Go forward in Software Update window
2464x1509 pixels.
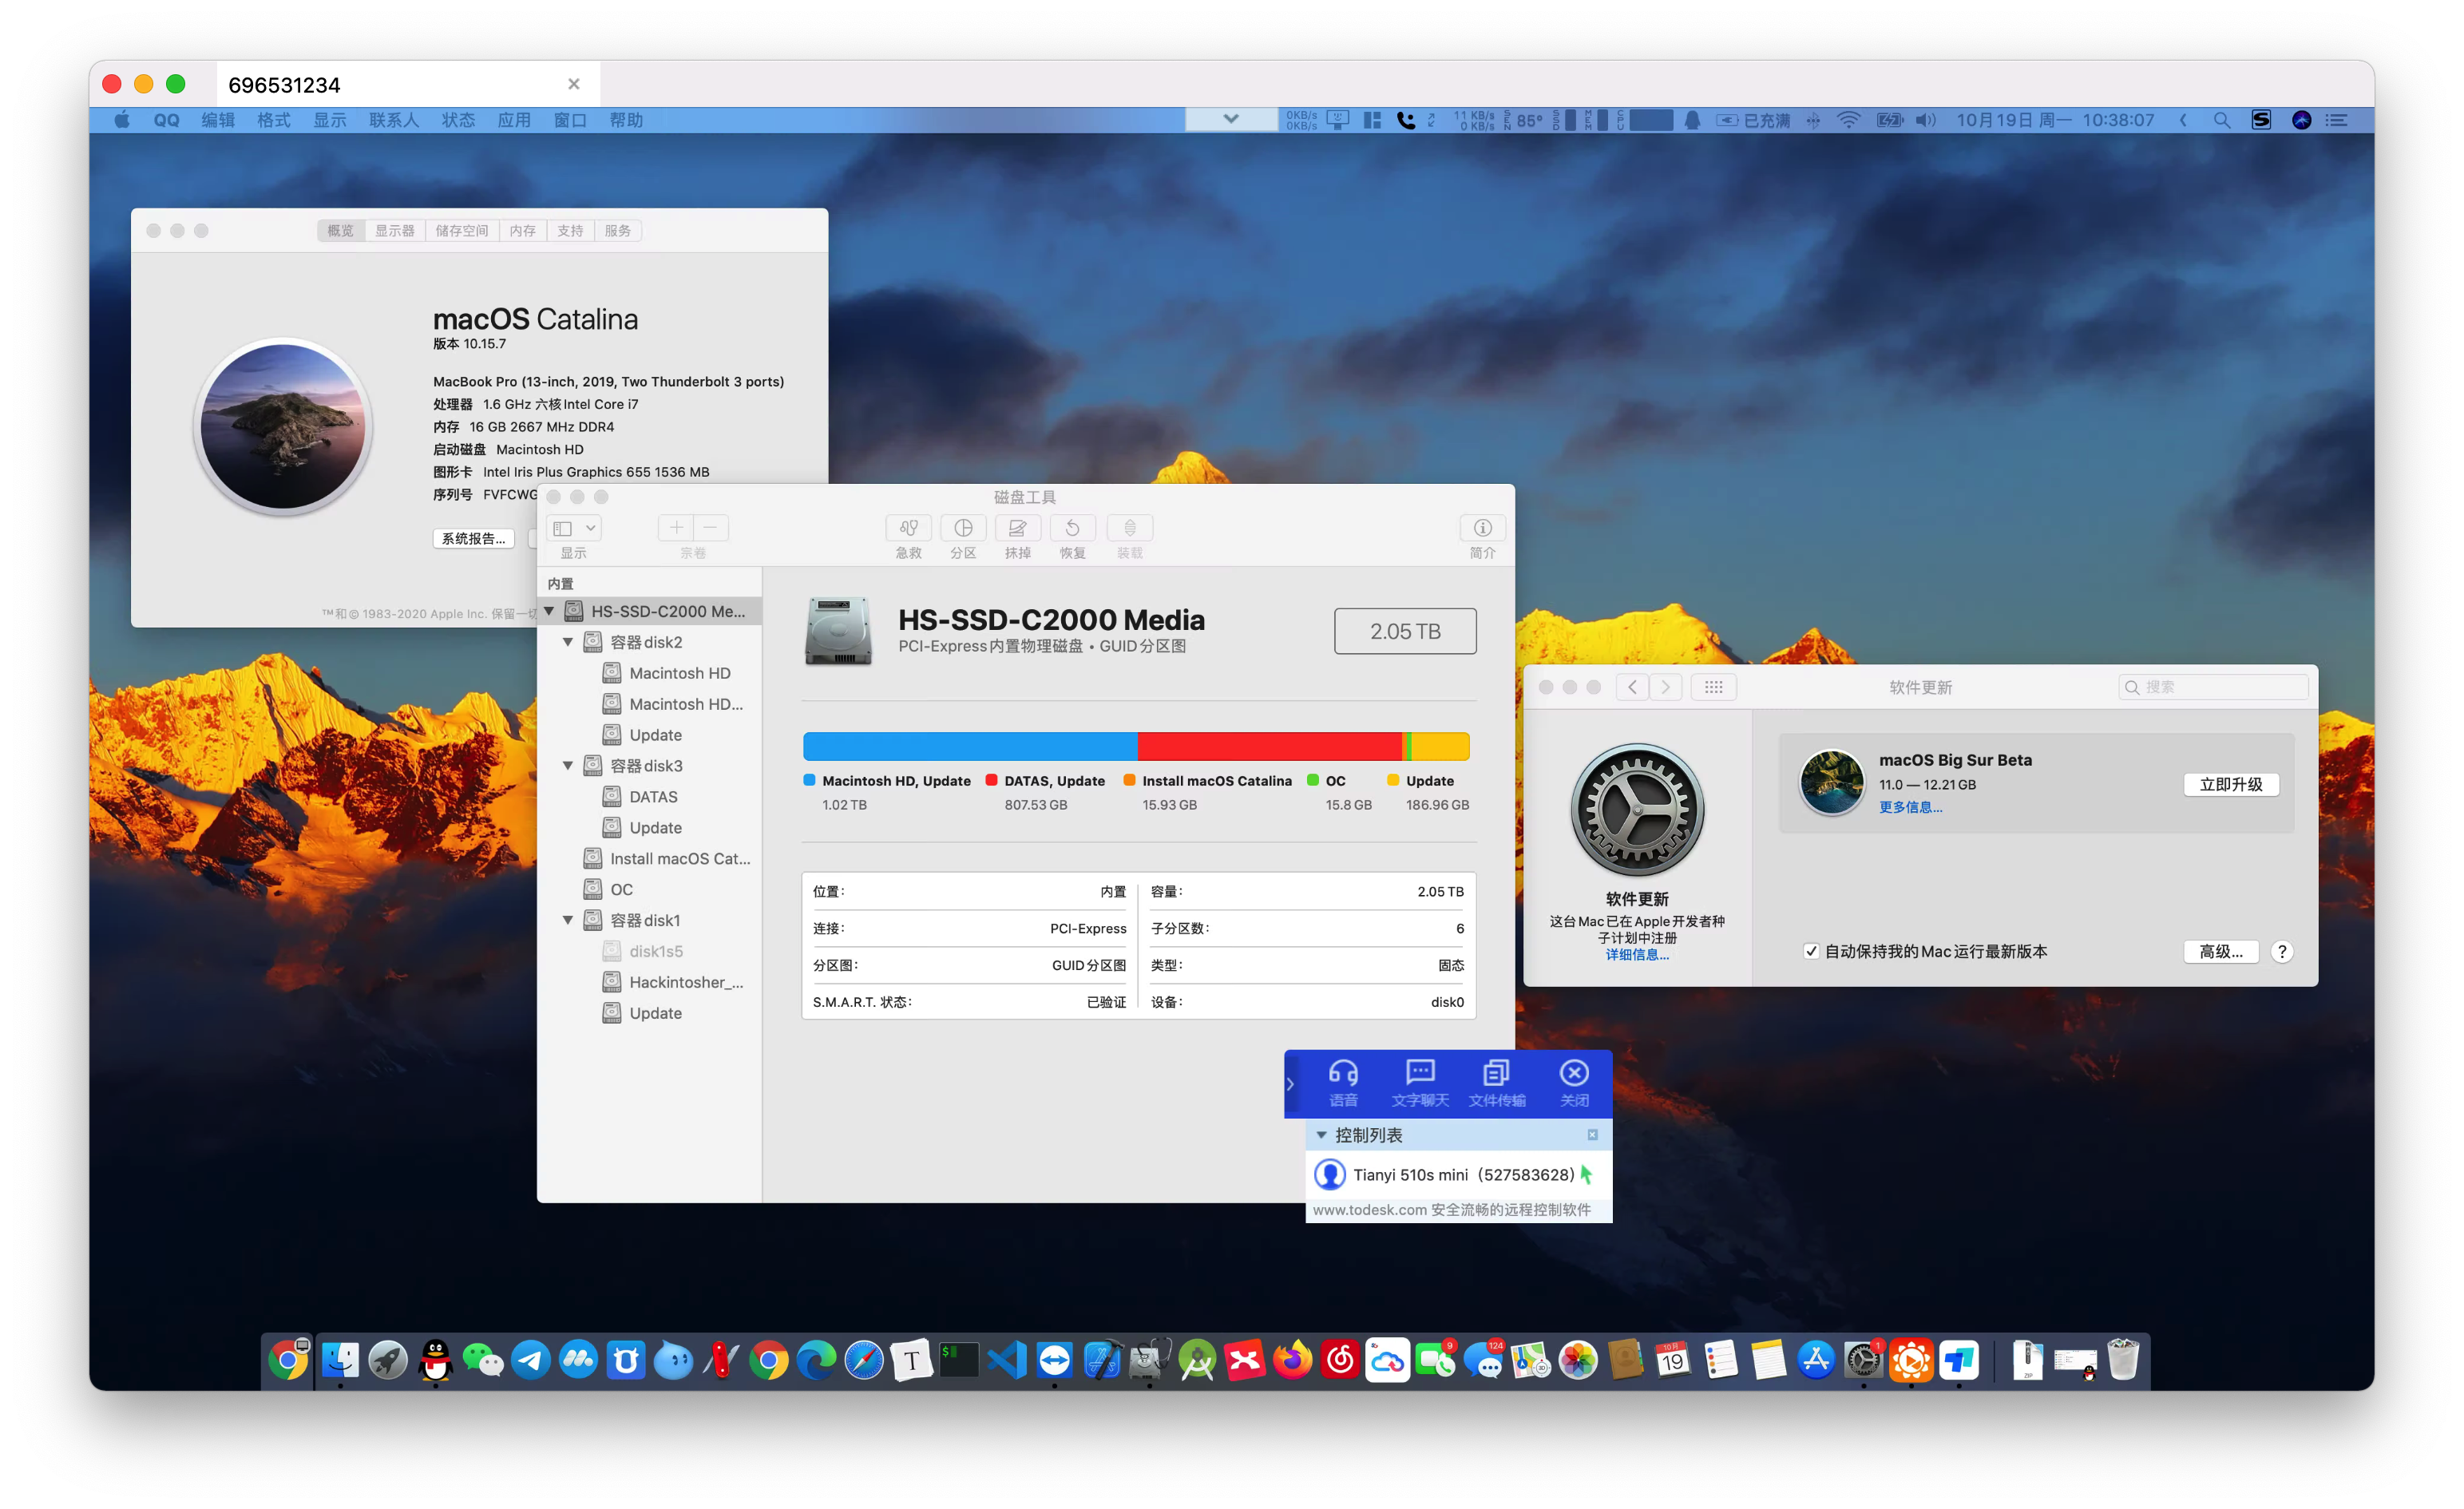click(x=1666, y=687)
